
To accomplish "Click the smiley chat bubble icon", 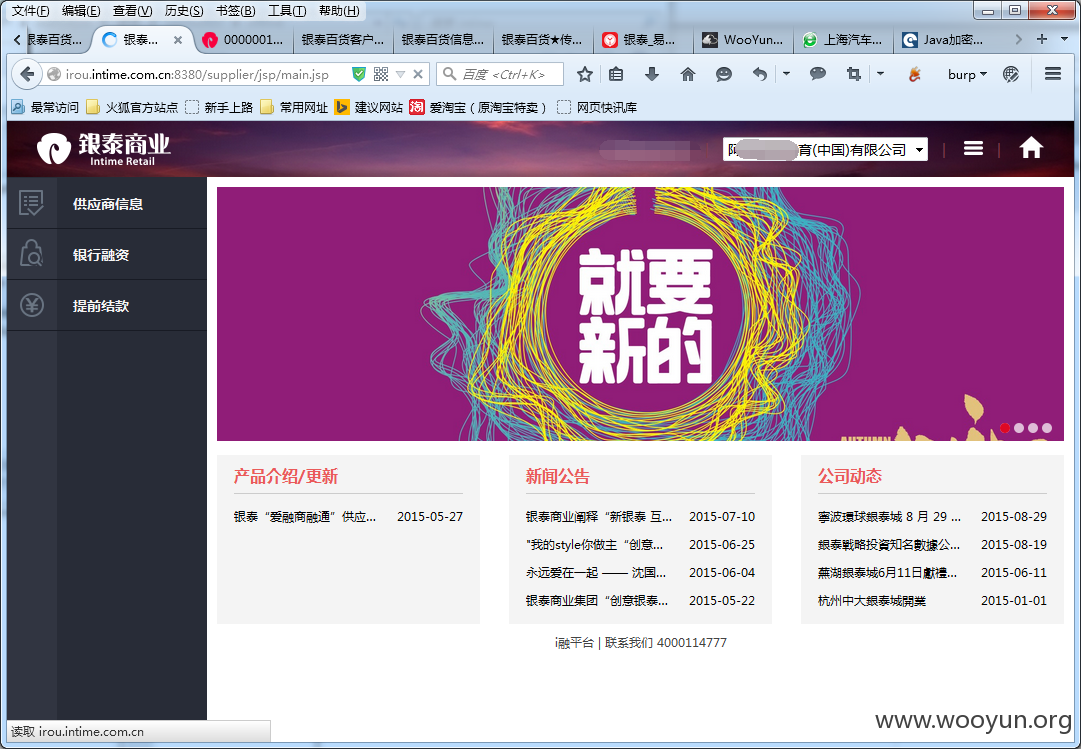I will (723, 74).
